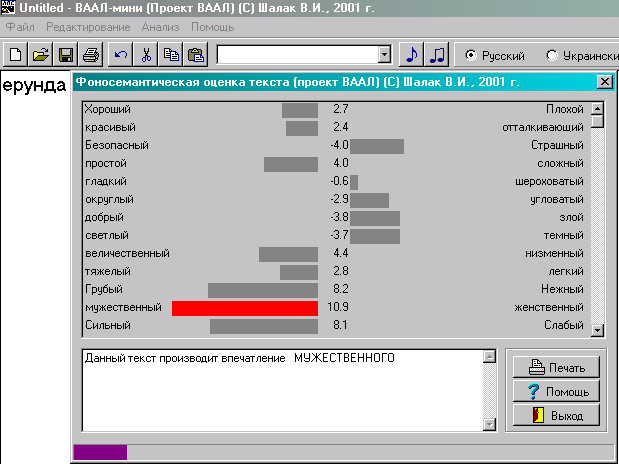
Task: Click inside the toolbar combo box field
Action: [x=297, y=54]
